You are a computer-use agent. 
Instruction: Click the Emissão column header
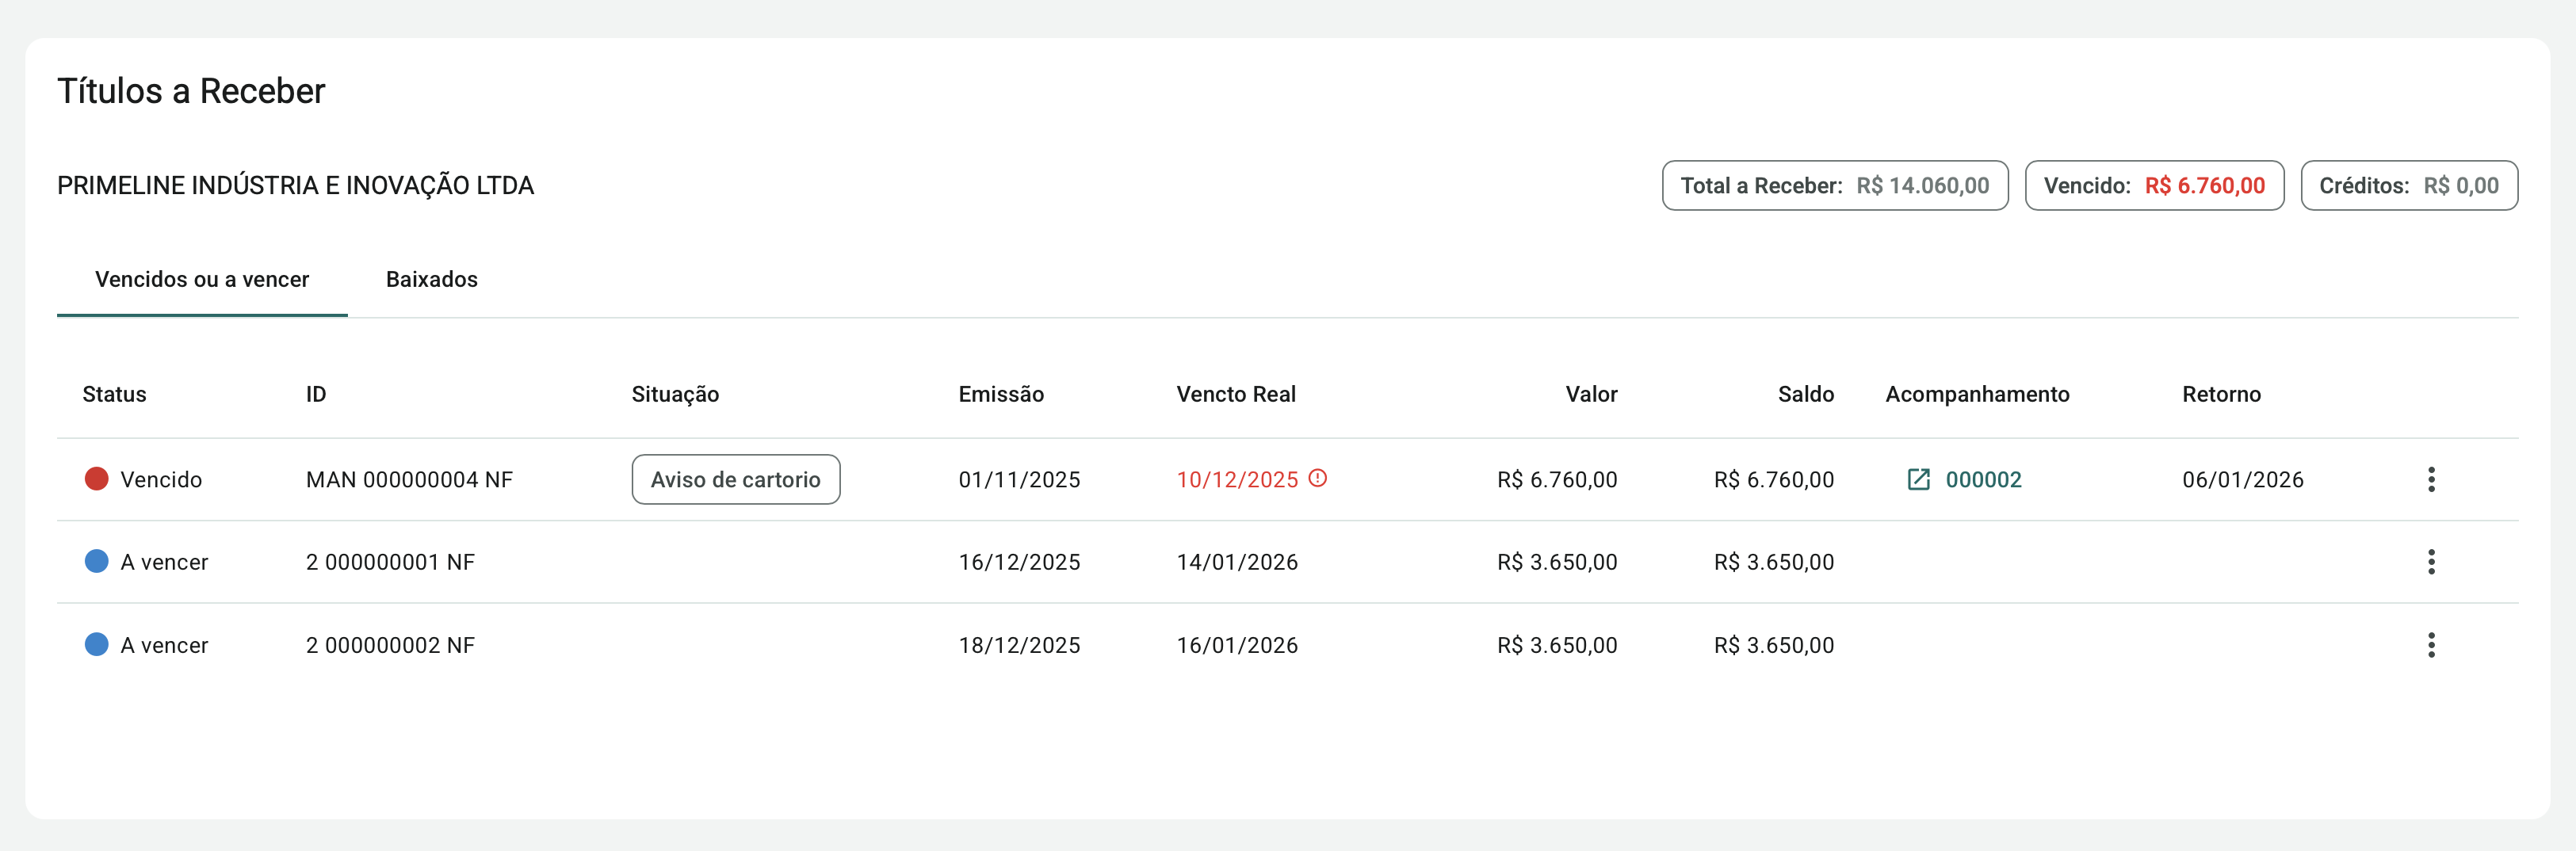pyautogui.click(x=1000, y=394)
